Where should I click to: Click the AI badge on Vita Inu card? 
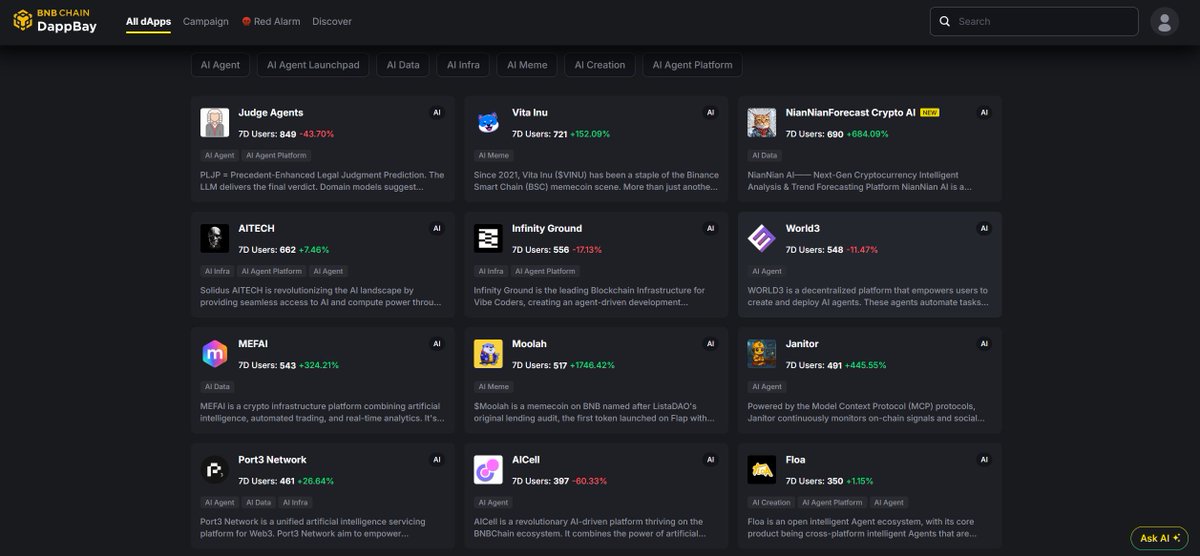click(711, 113)
